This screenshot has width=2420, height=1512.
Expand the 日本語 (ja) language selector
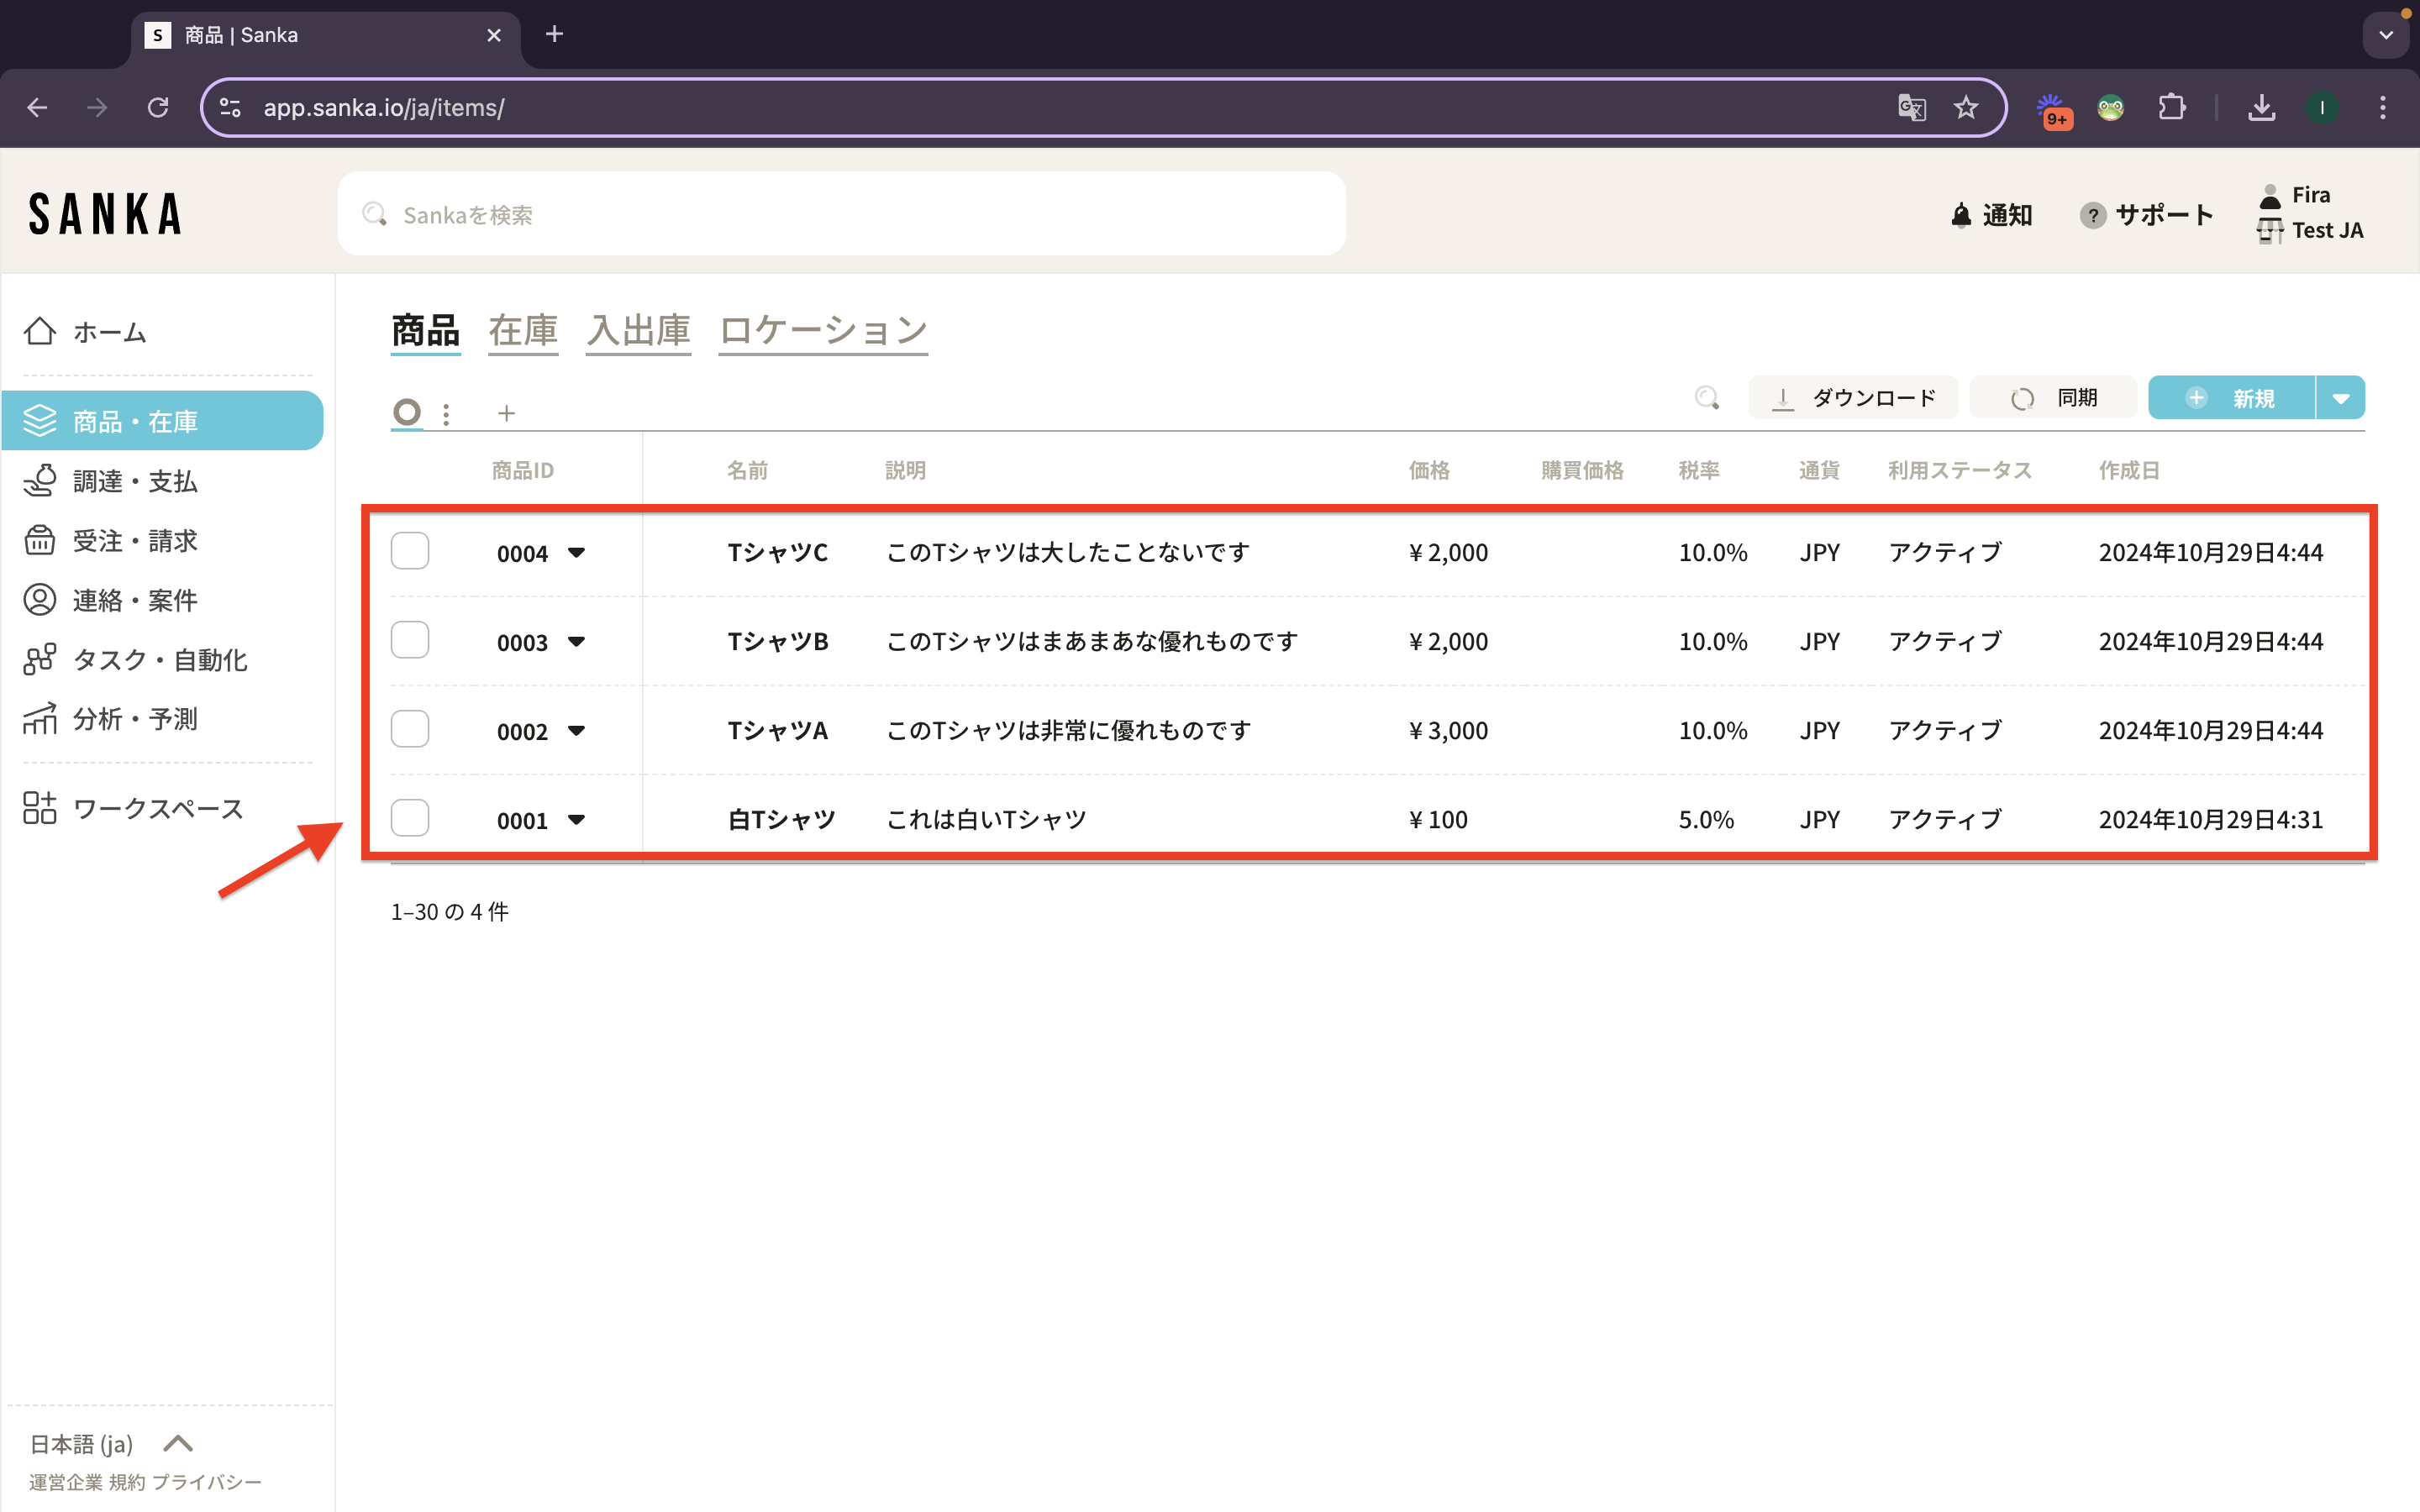(178, 1443)
